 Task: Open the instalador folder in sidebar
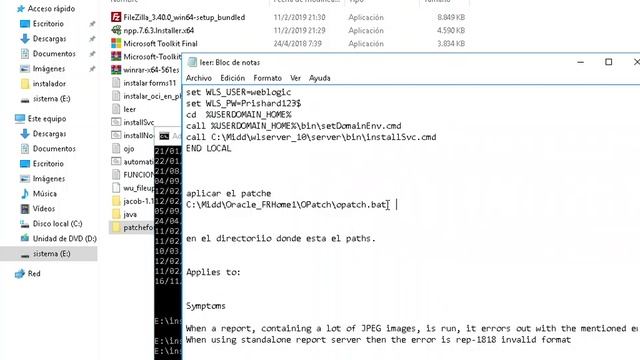click(x=49, y=84)
